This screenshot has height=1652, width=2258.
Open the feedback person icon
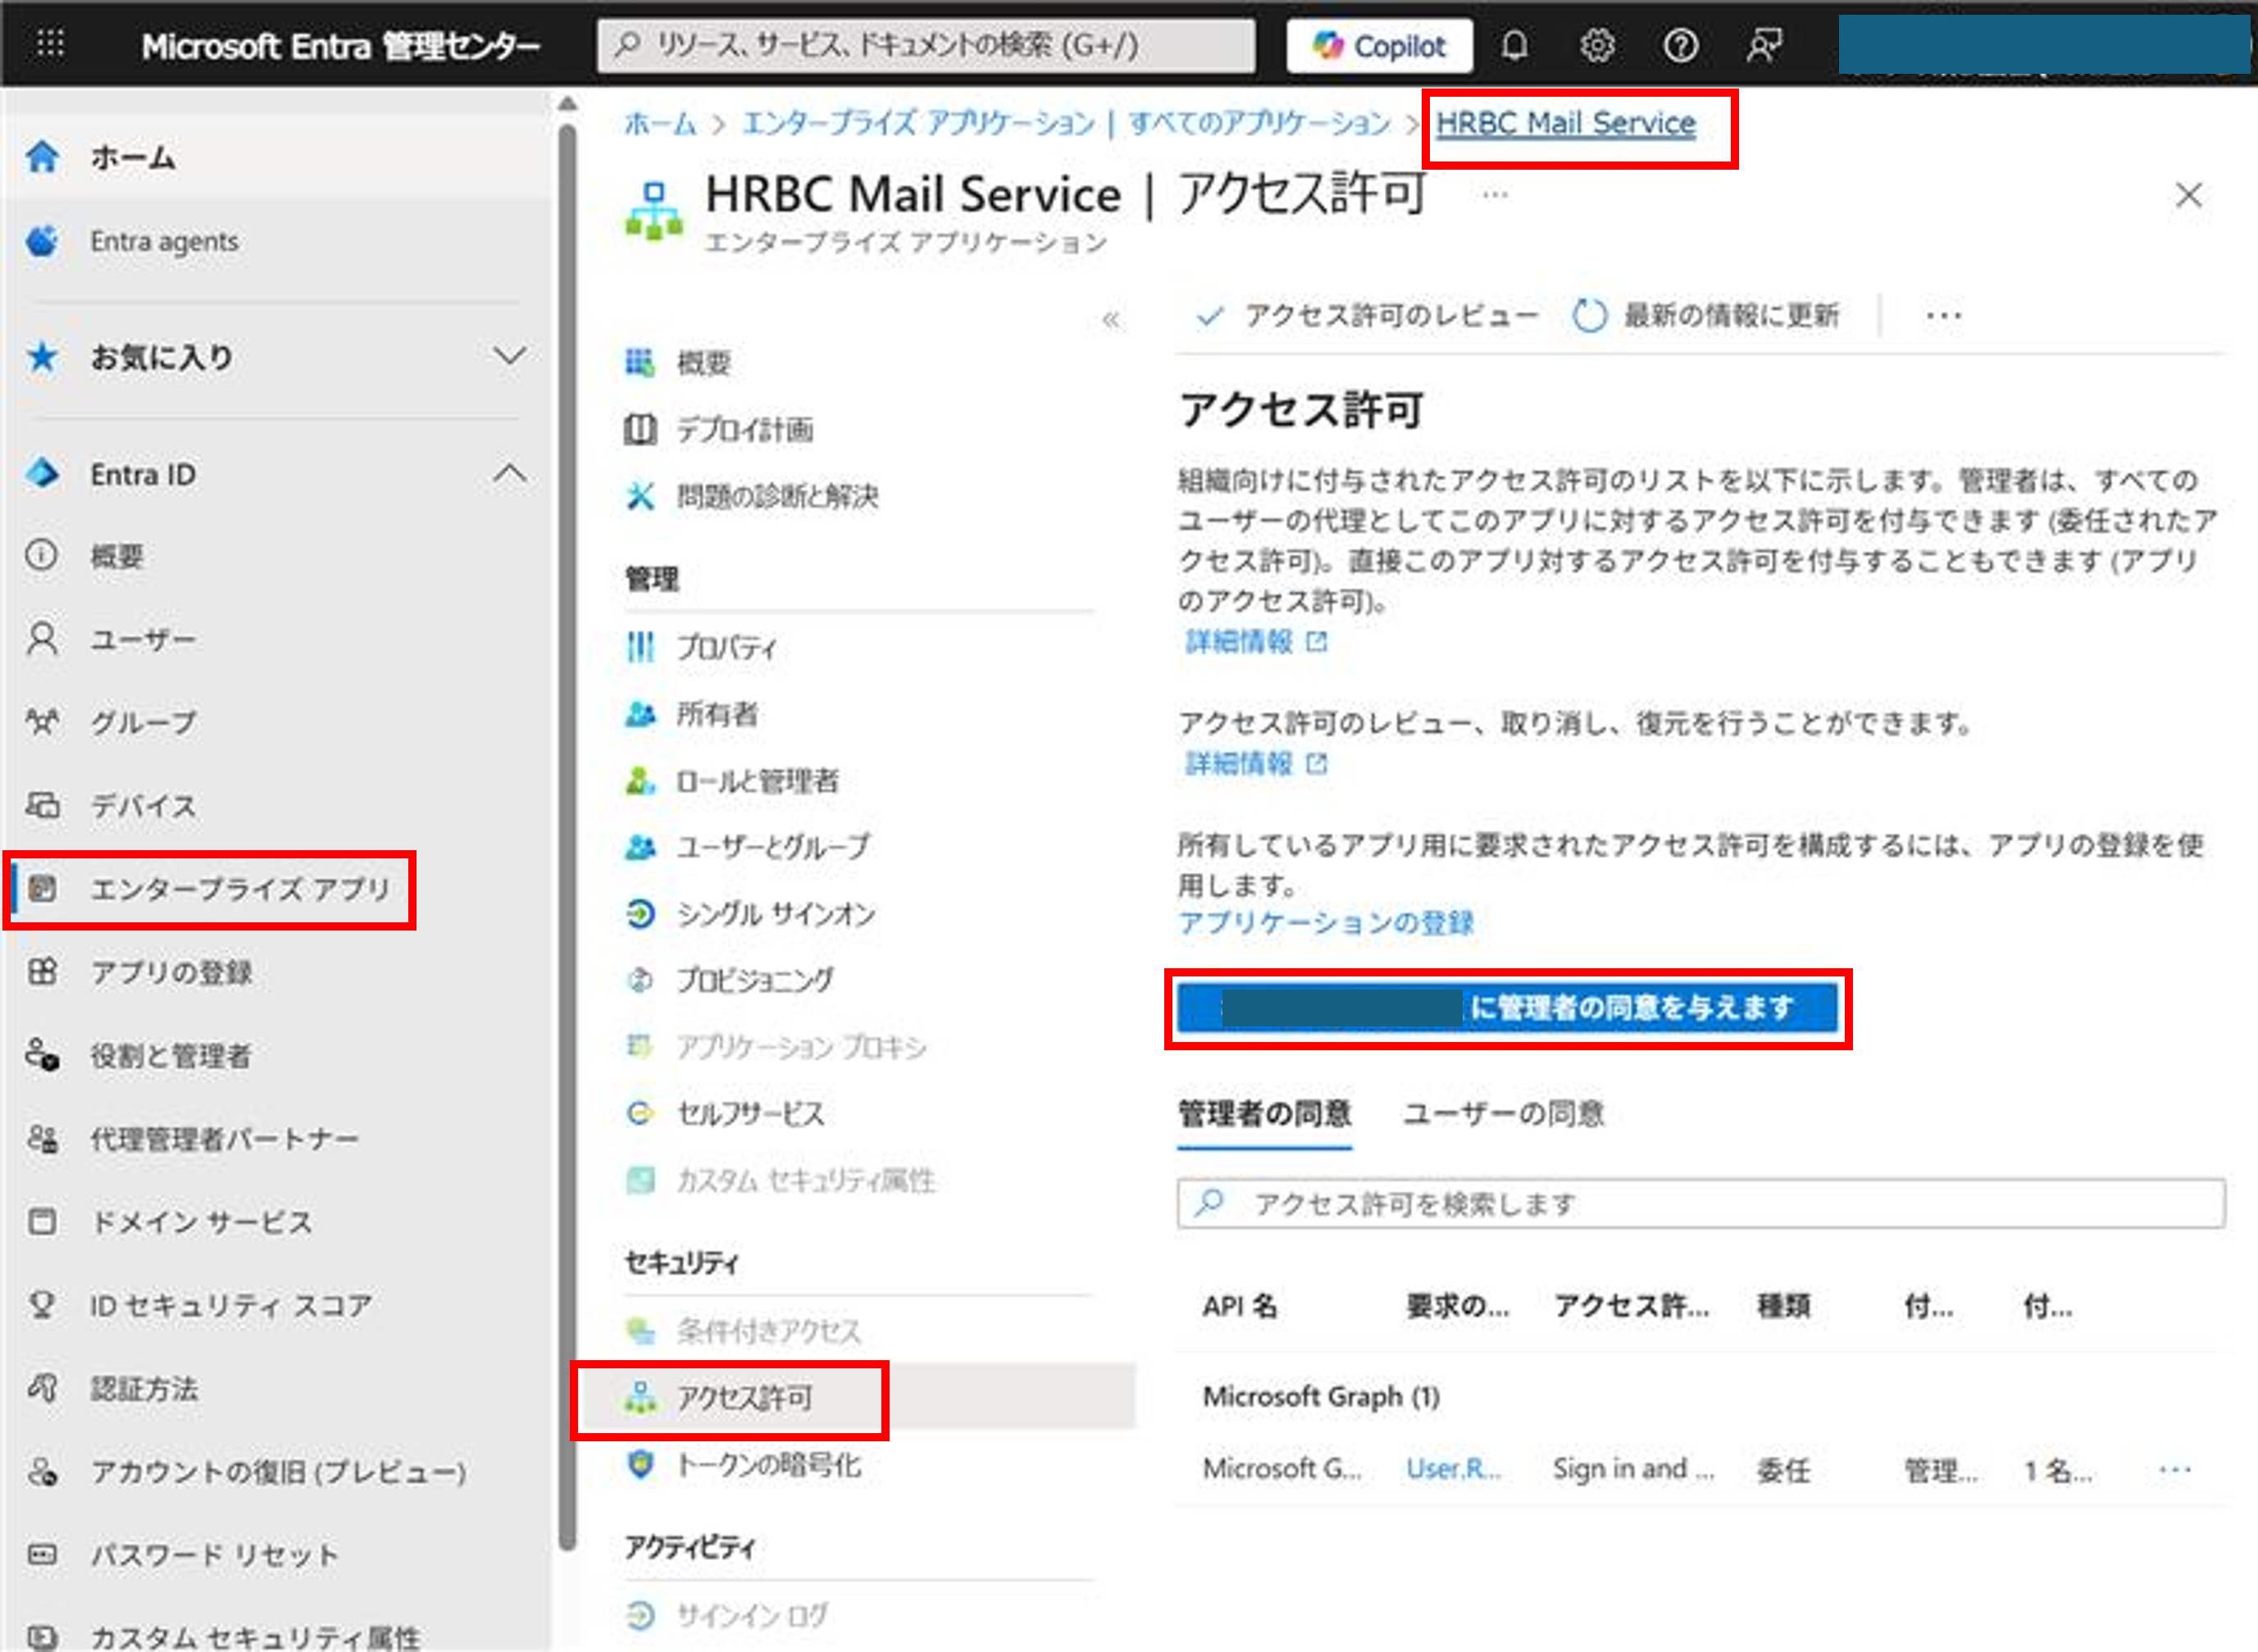point(1763,46)
